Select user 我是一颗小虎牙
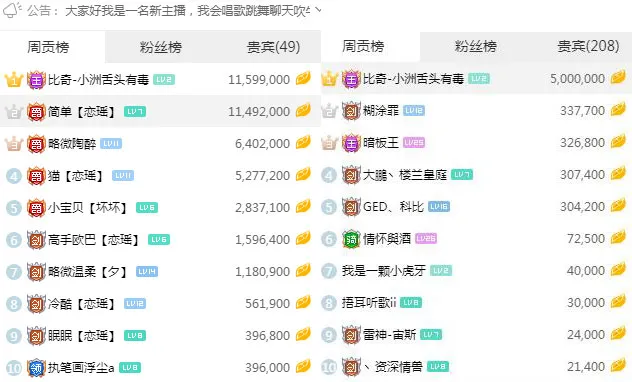 click(x=384, y=271)
